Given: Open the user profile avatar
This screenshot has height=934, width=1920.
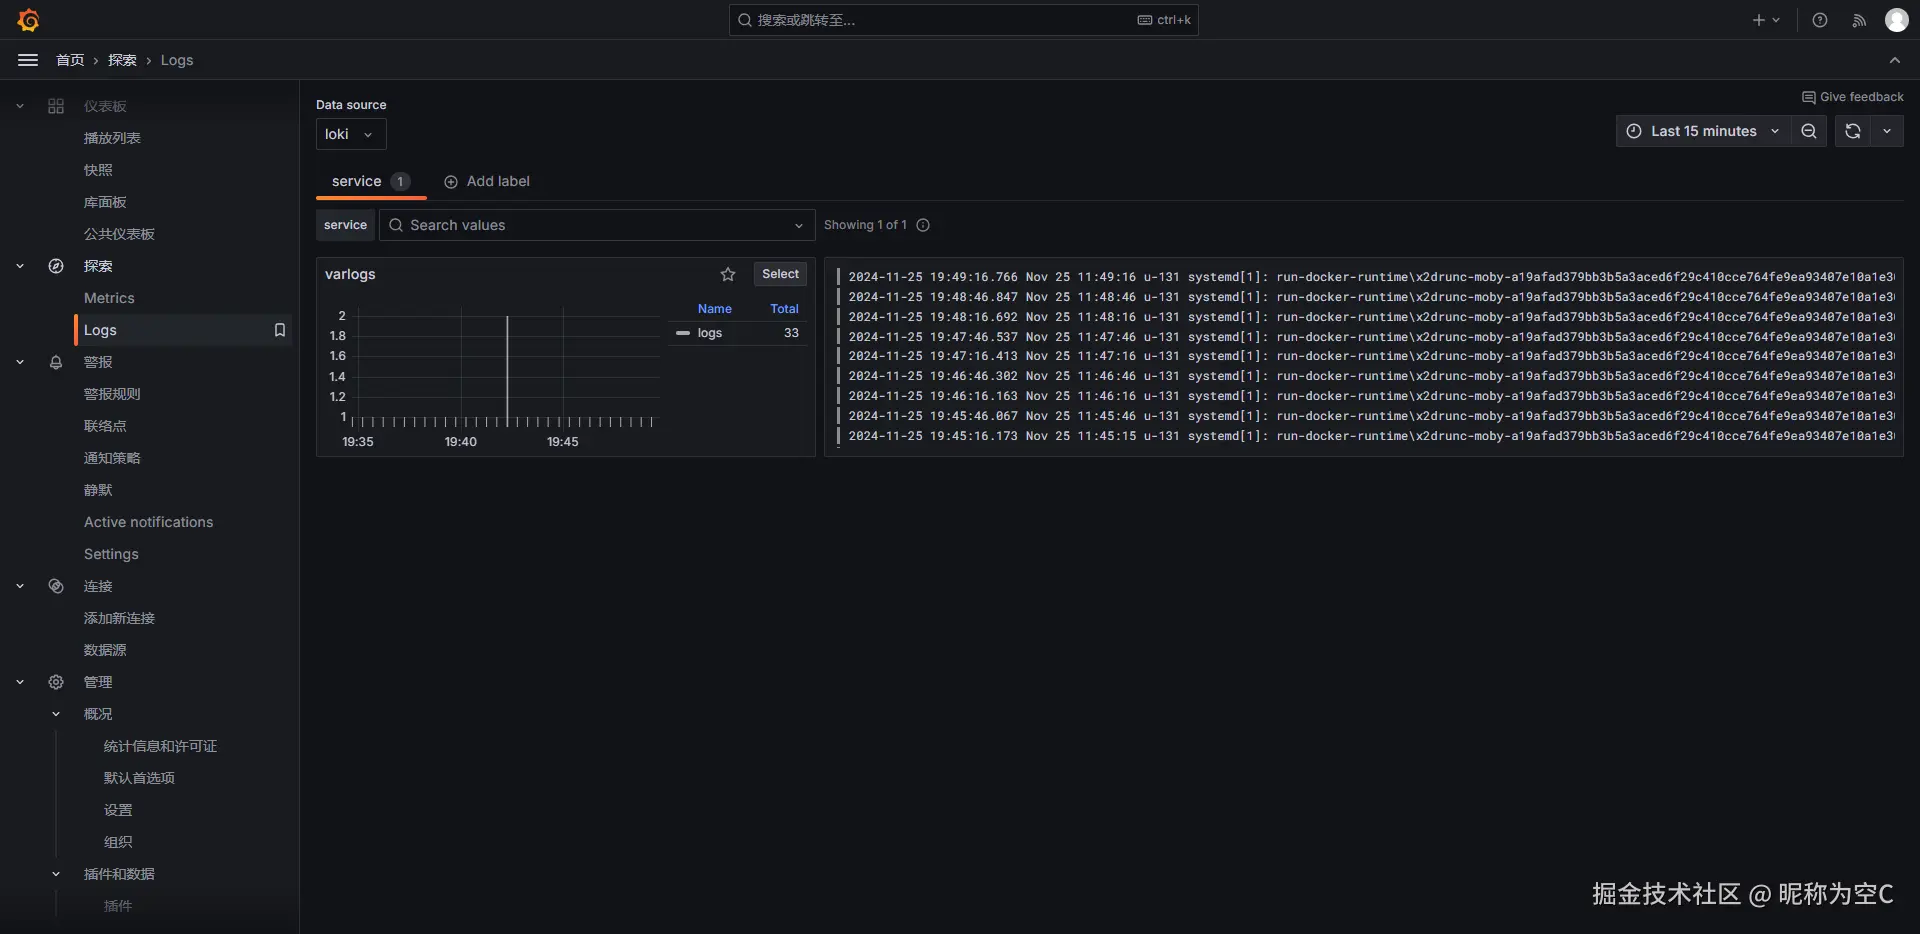Looking at the screenshot, I should [x=1896, y=20].
